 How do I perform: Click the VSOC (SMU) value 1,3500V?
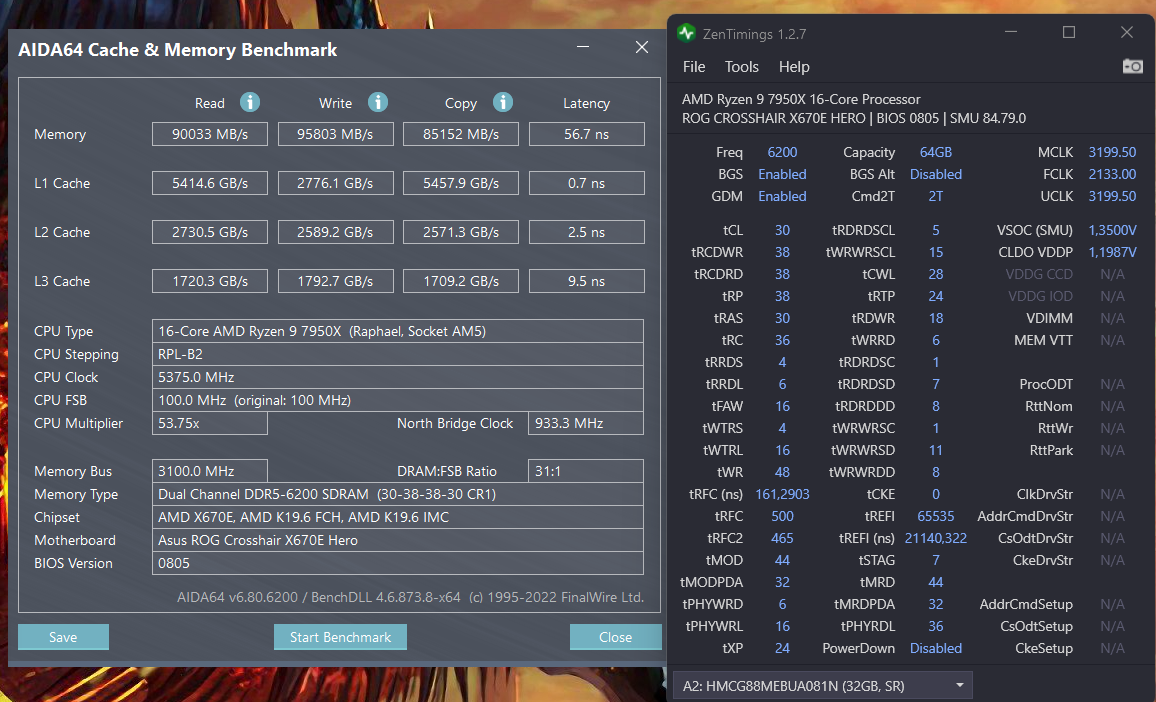(1112, 230)
